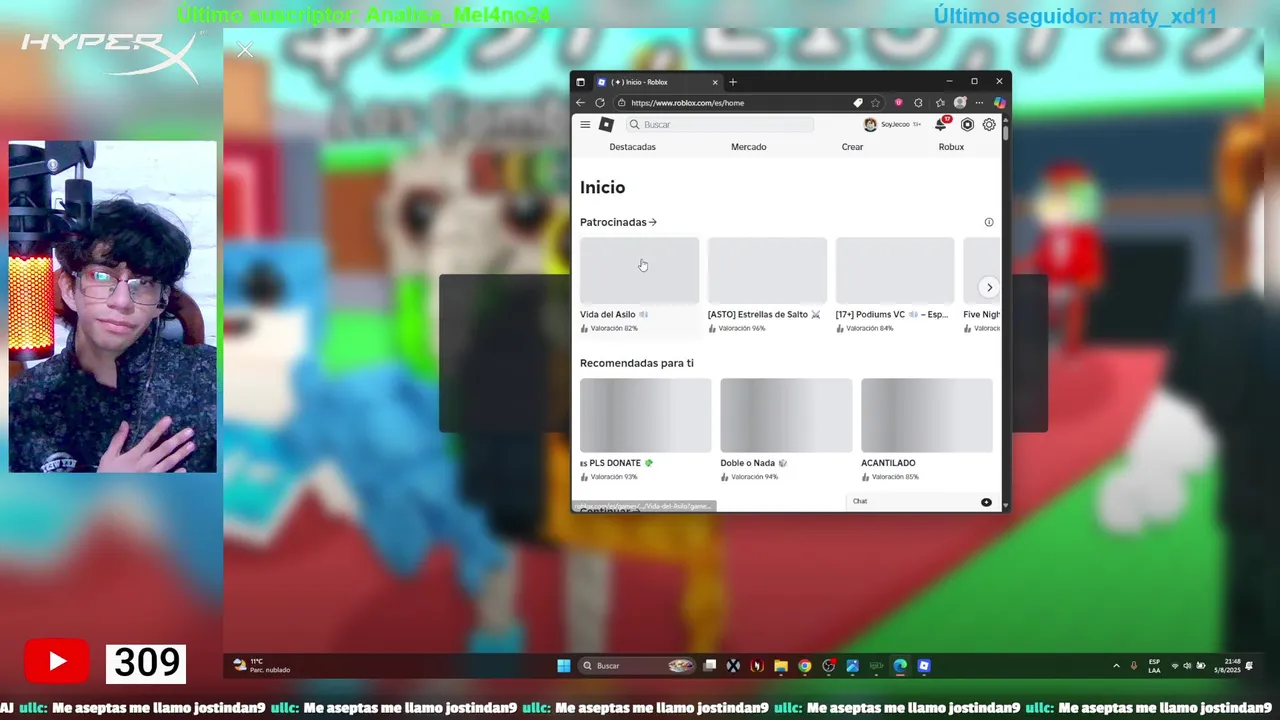Screen dimensions: 1280x720
Task: Open the SoyJecoo profile avatar
Action: pyautogui.click(x=870, y=125)
